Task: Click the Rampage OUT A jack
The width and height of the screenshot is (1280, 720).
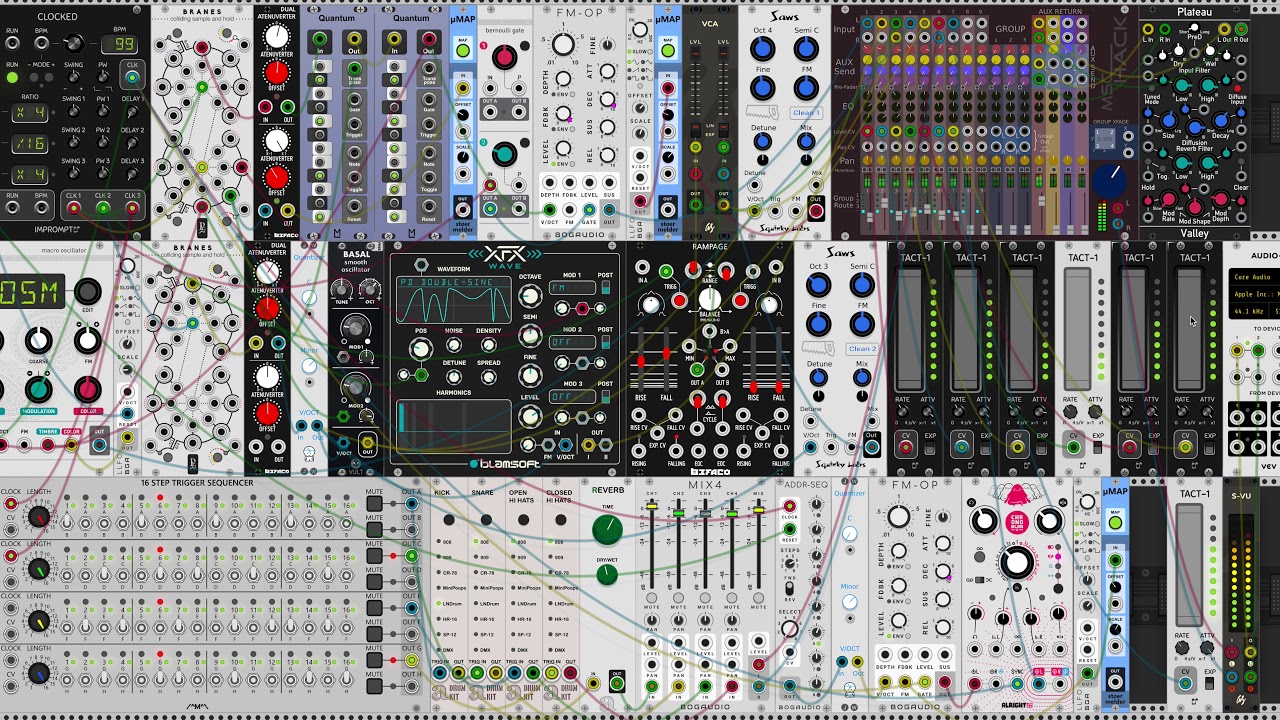Action: [x=697, y=371]
